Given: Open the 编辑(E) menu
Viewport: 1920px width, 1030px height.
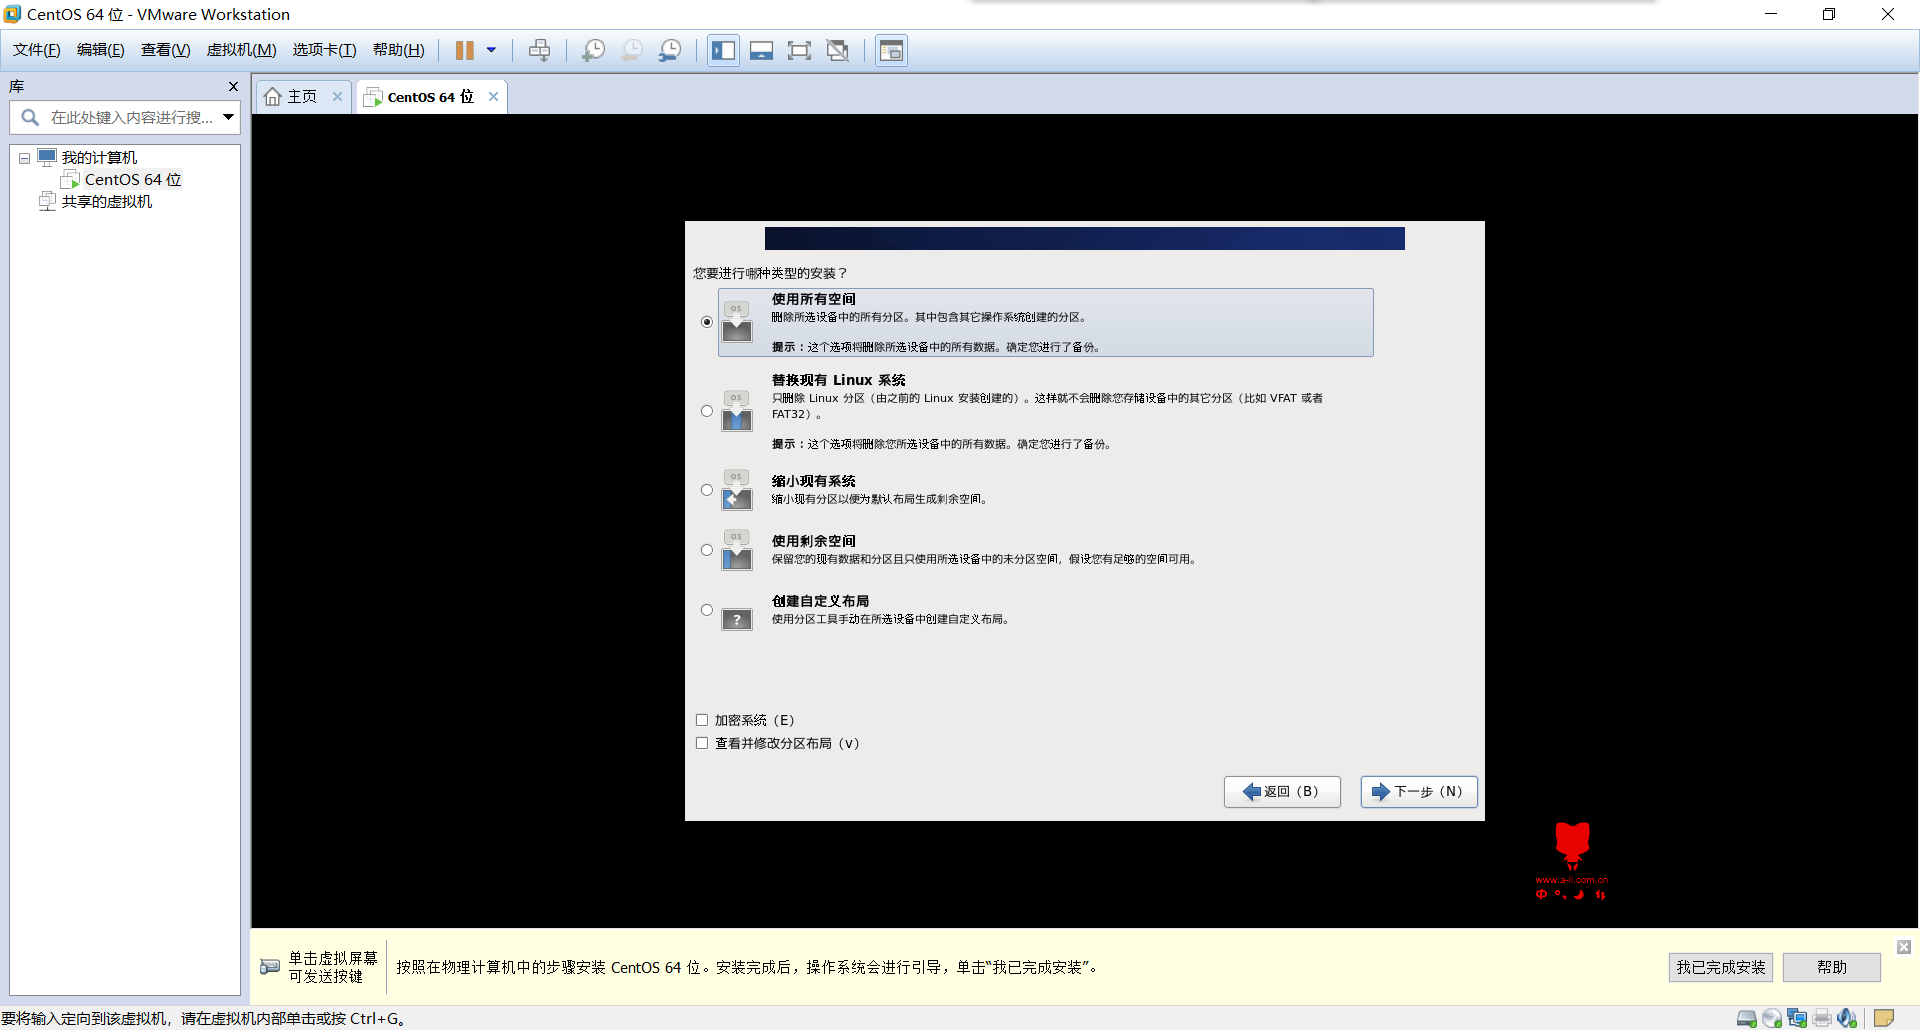Looking at the screenshot, I should click(x=101, y=50).
